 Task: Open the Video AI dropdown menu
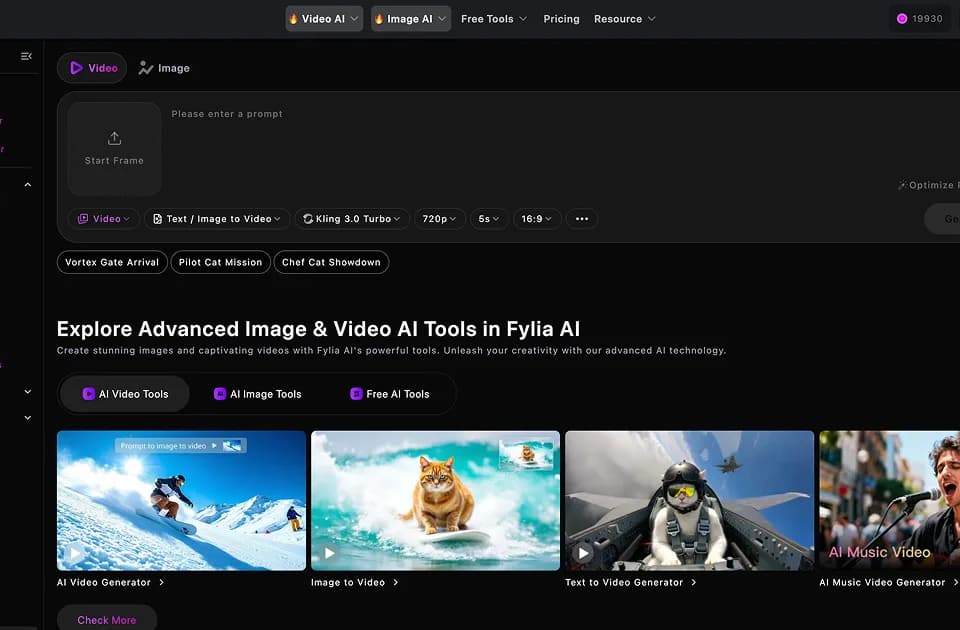pyautogui.click(x=324, y=19)
